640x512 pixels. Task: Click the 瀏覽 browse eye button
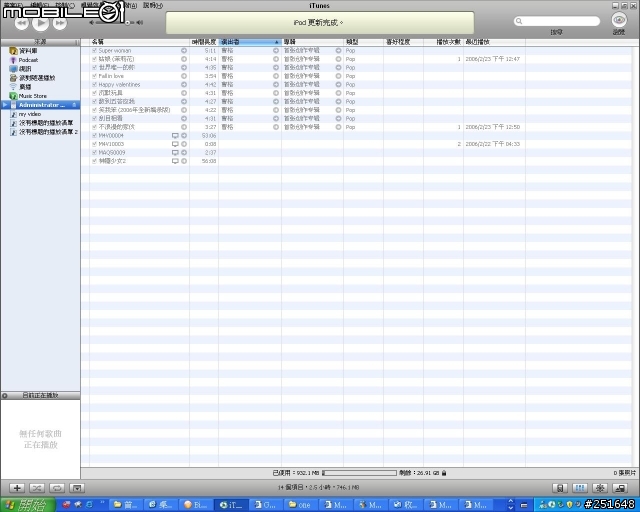point(619,20)
